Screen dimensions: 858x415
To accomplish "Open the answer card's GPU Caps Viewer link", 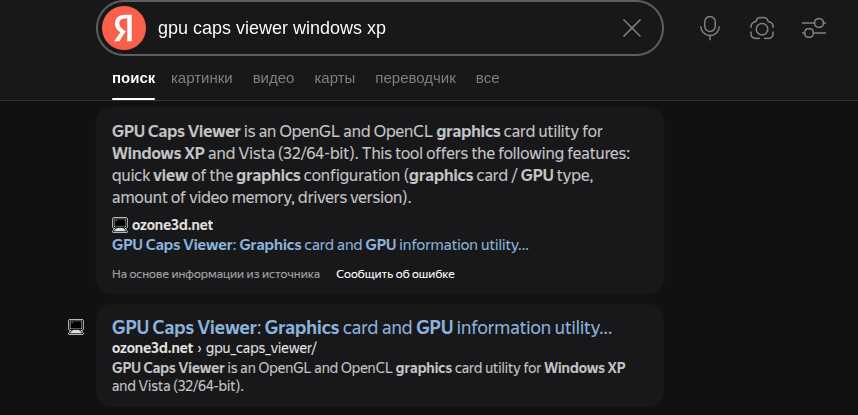I will pyautogui.click(x=320, y=245).
